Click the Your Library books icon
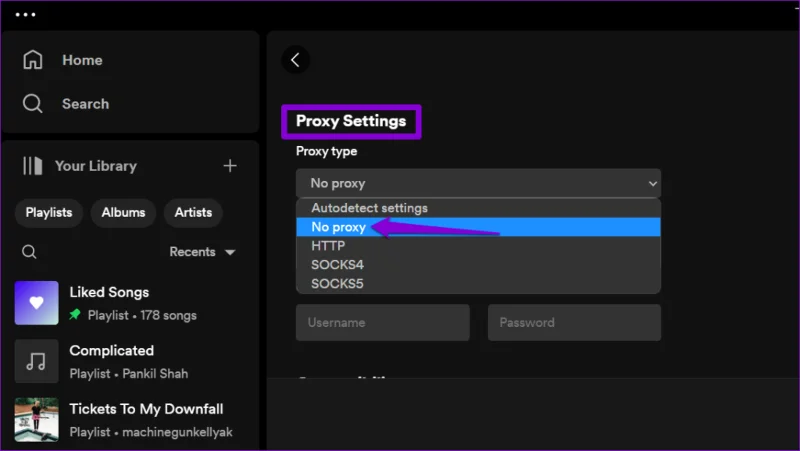 click(33, 166)
